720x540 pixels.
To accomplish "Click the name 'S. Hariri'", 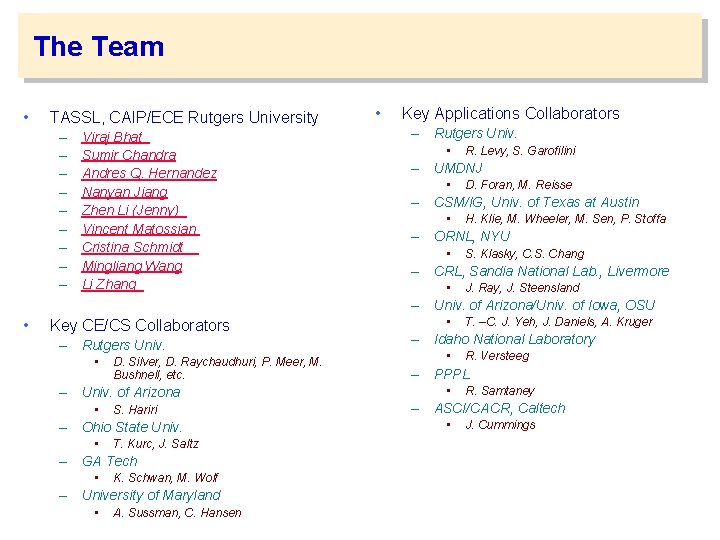I will [135, 409].
